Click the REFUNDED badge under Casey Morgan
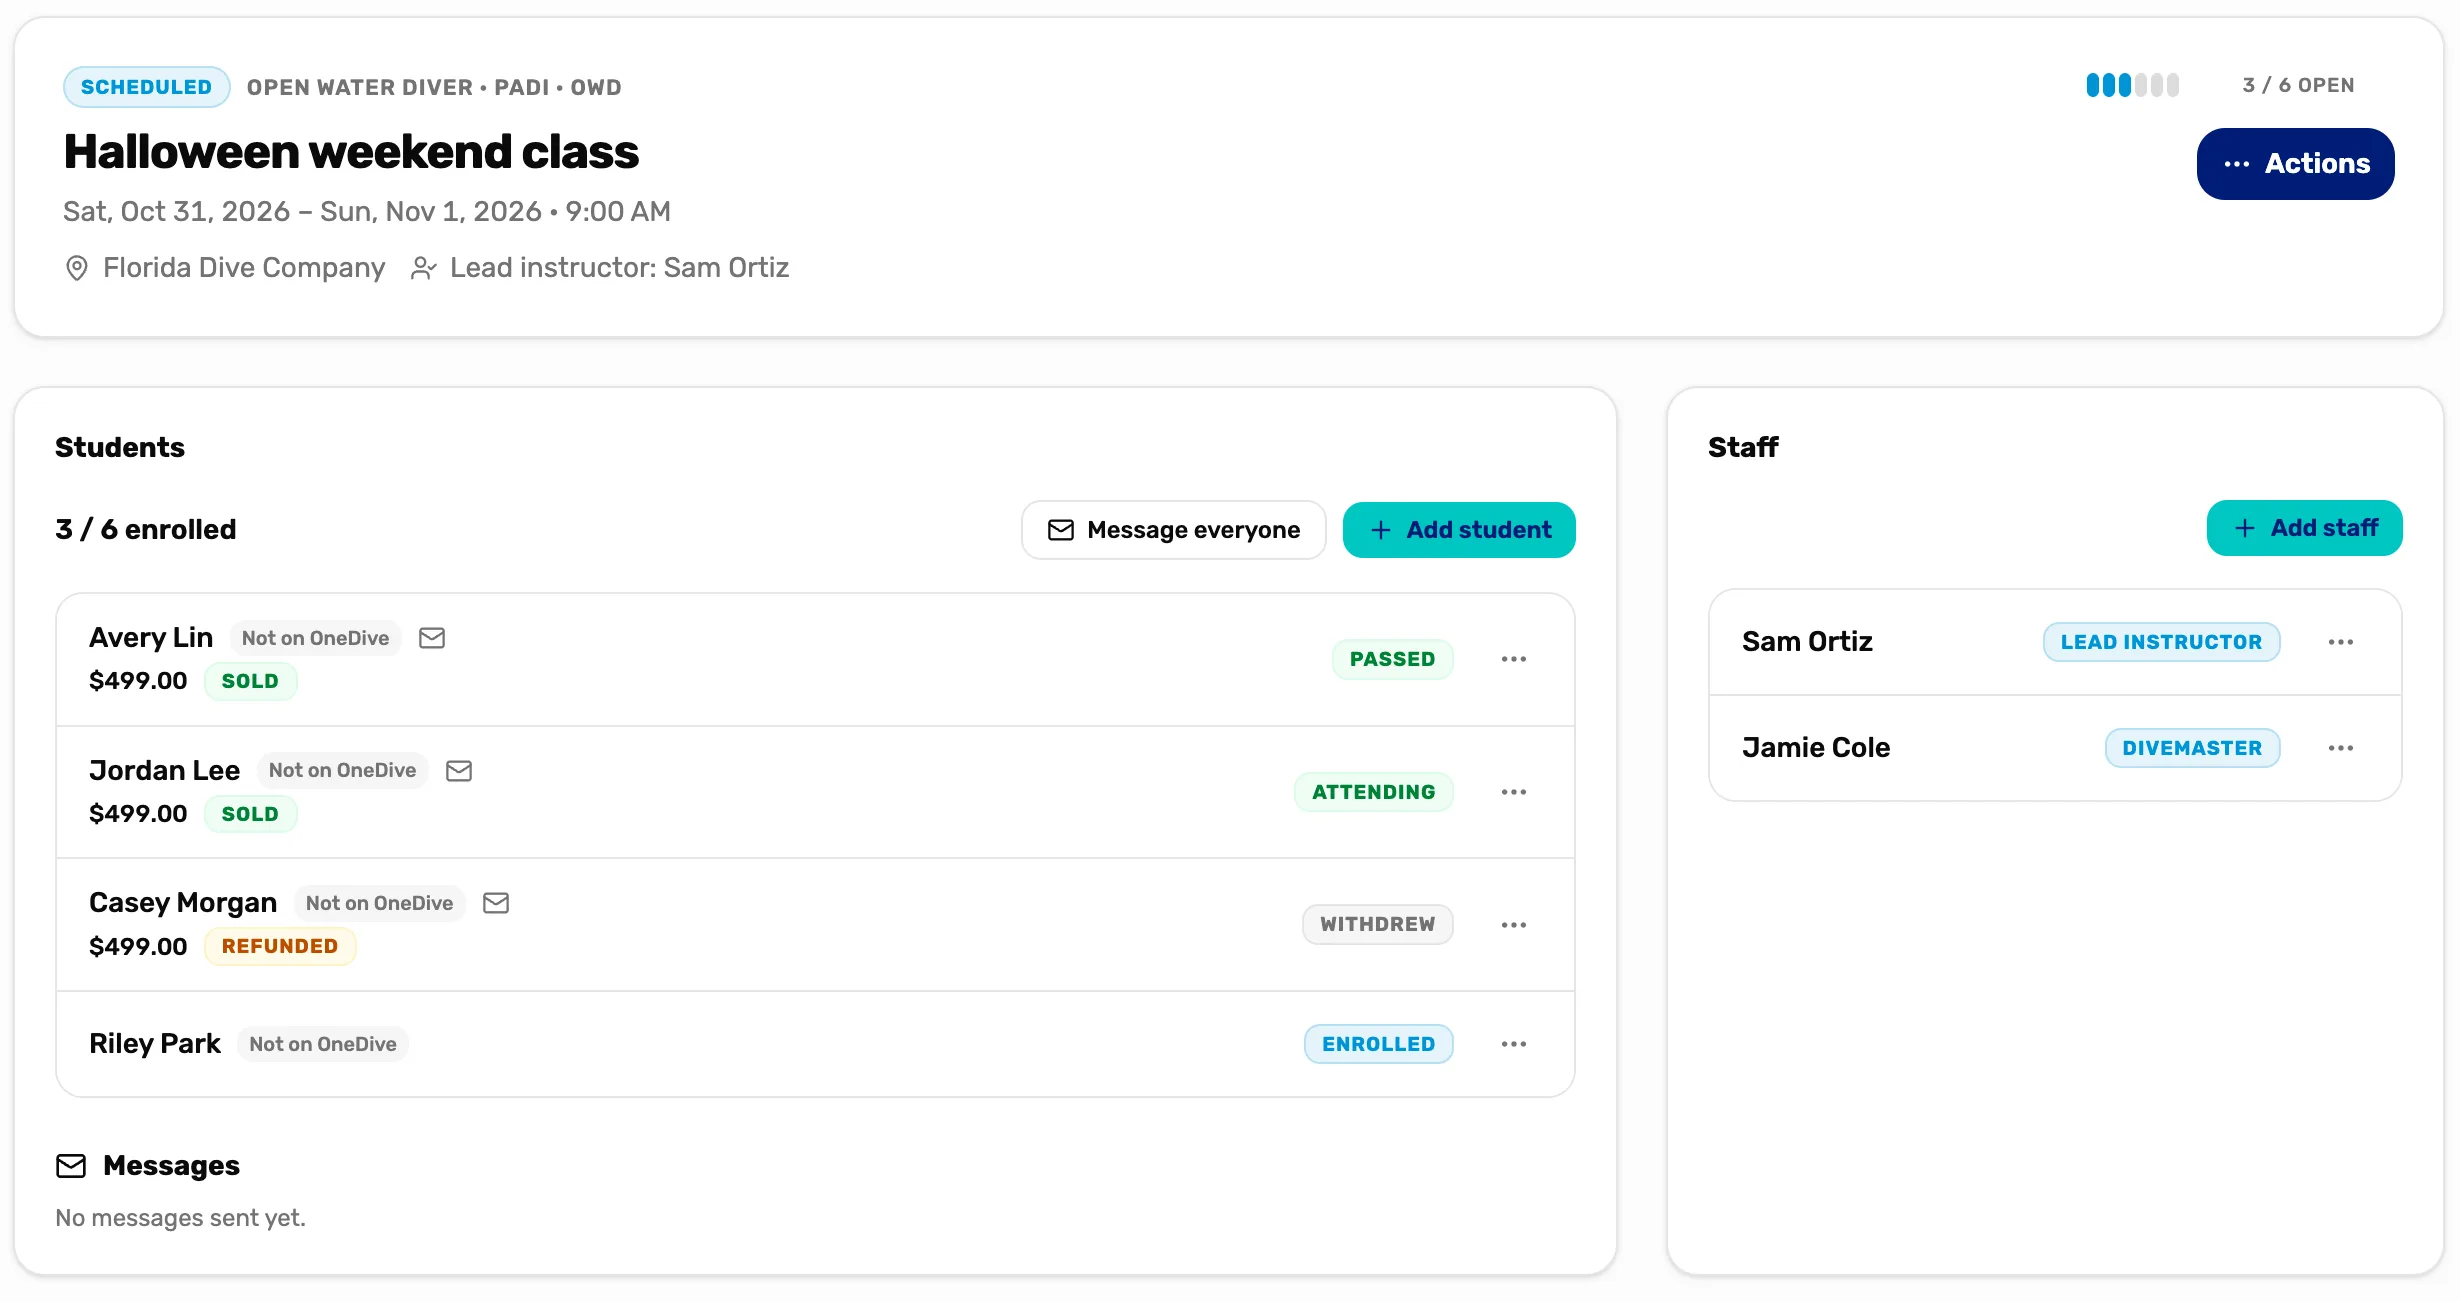The image size is (2460, 1302). pyautogui.click(x=280, y=946)
